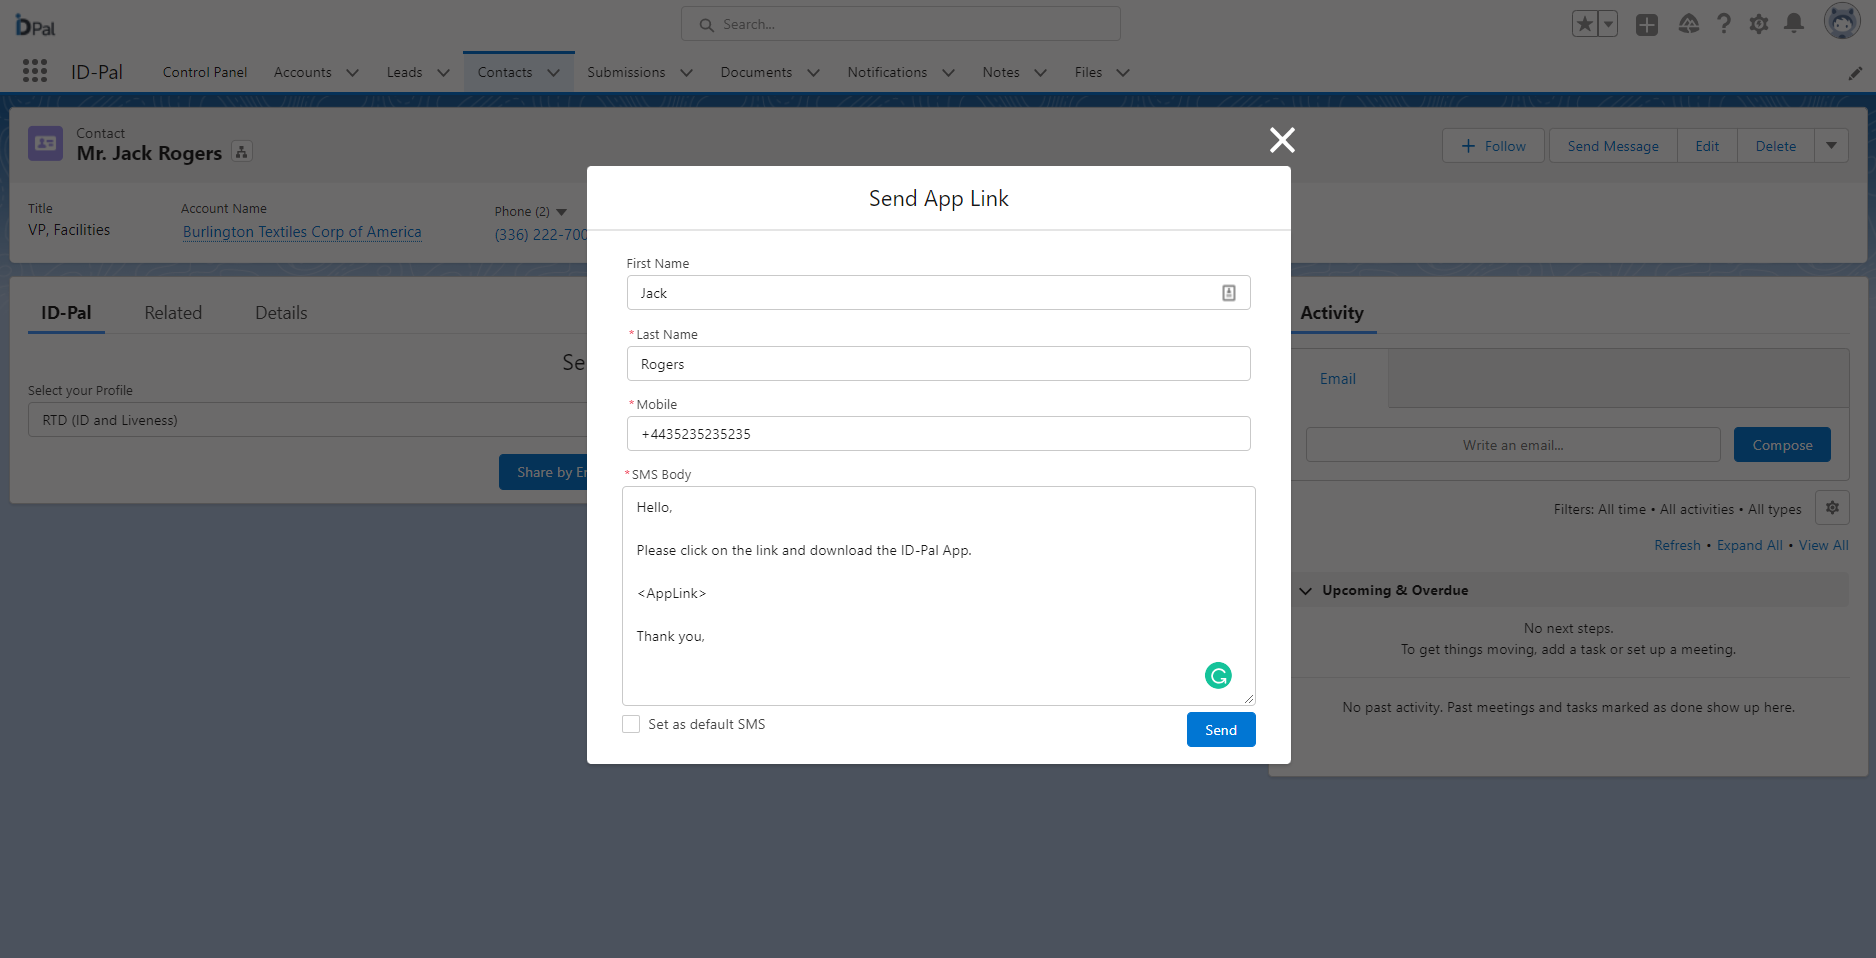The width and height of the screenshot is (1876, 958).
Task: Open the App Launcher grid icon
Action: (35, 71)
